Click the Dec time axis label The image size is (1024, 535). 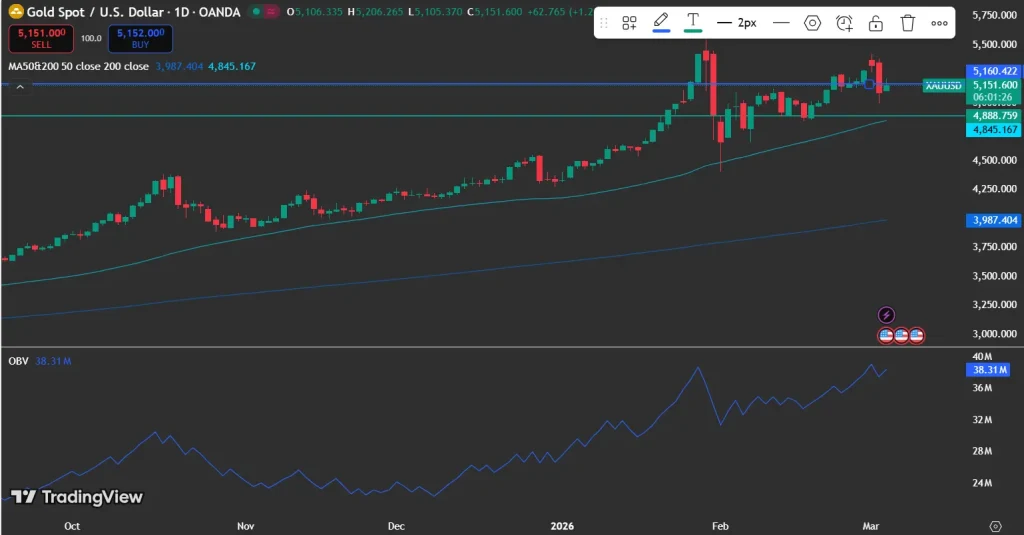[396, 526]
